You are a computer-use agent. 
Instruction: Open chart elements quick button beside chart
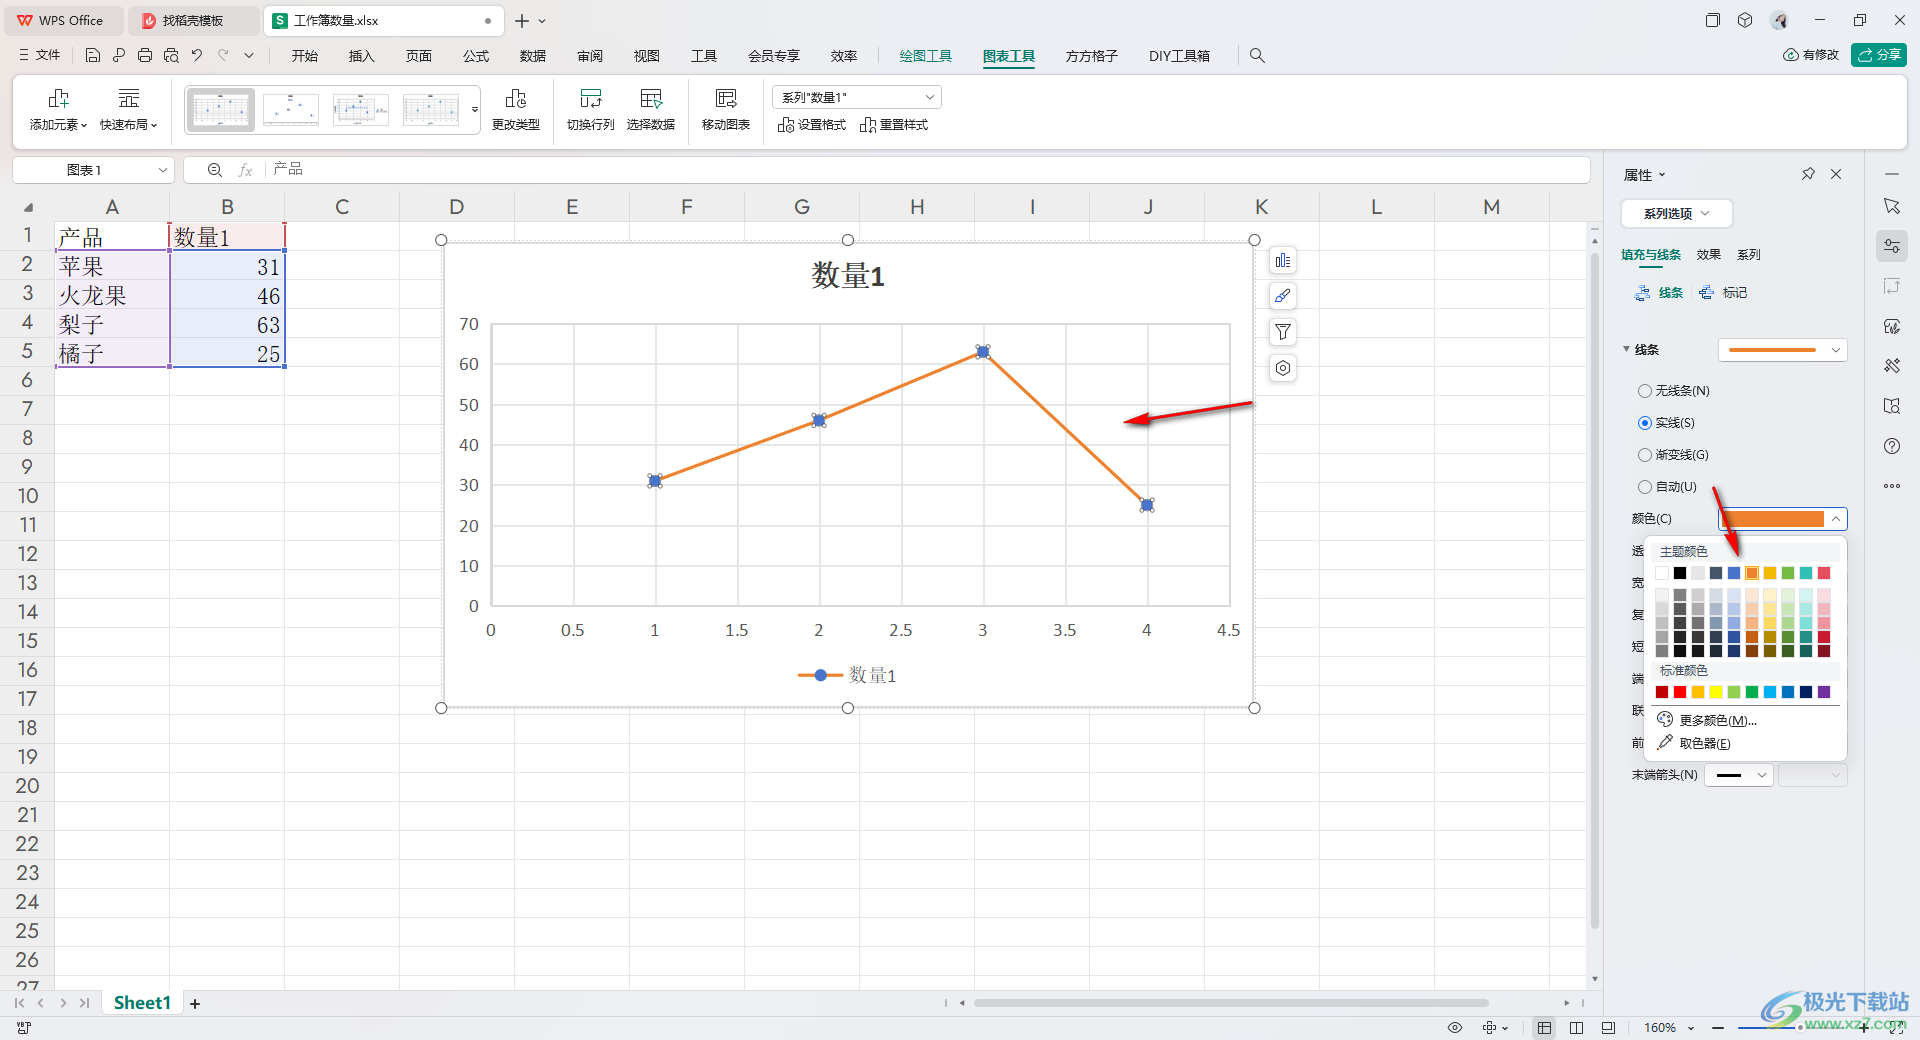(x=1283, y=261)
